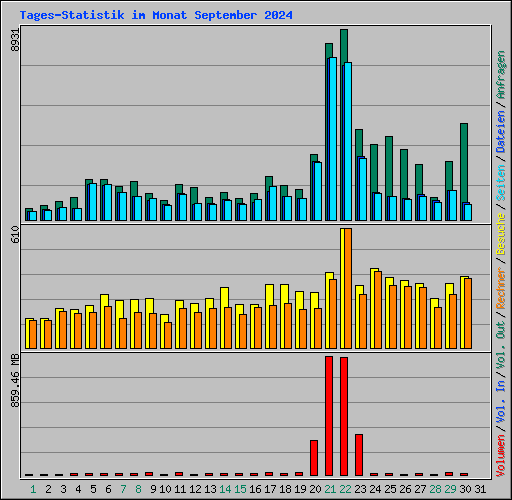The height and width of the screenshot is (500, 512).
Task: Select day 4 label on x-axis
Action: 78,489
